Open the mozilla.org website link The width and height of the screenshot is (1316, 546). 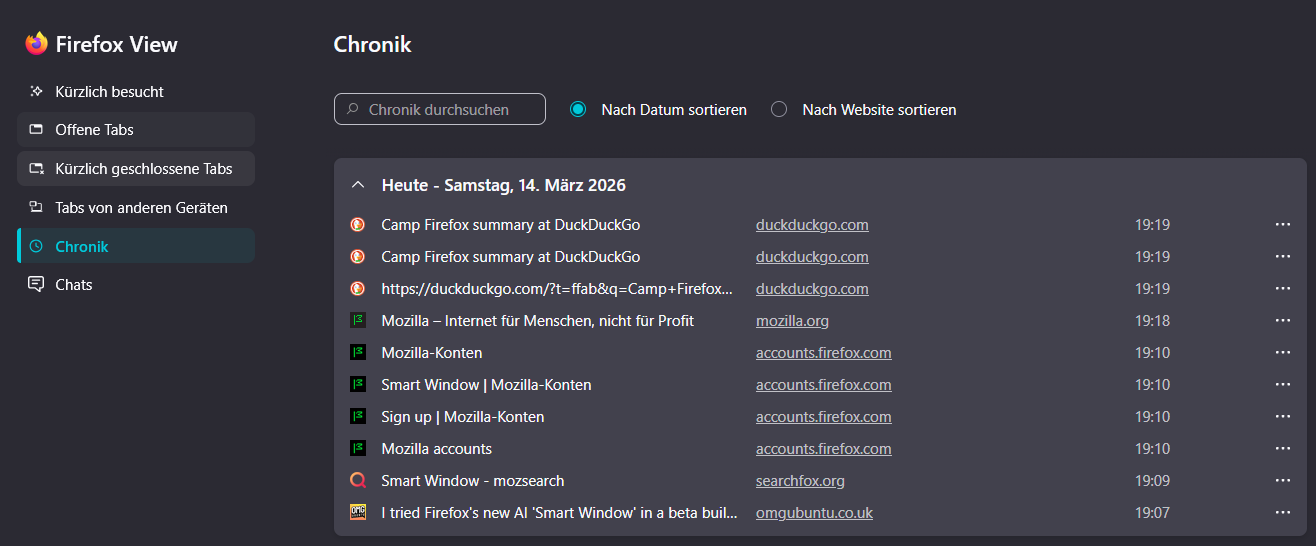792,321
